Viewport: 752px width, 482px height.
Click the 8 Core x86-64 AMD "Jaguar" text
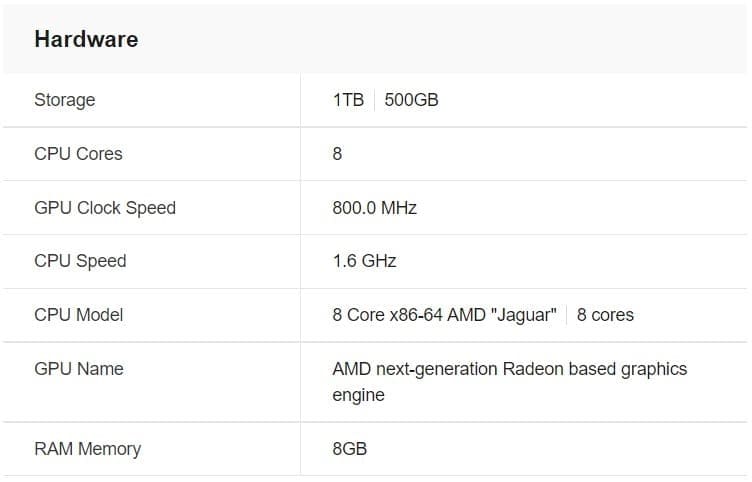pos(444,315)
